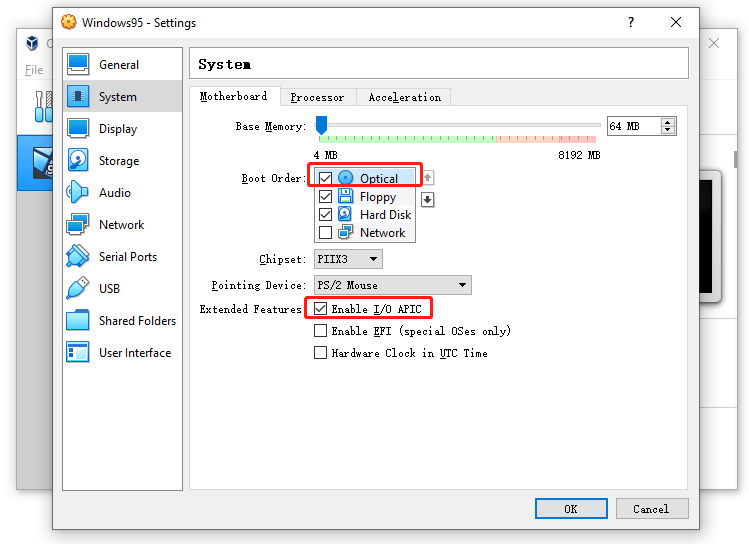Open the Storage disk icon
The height and width of the screenshot is (544, 749).
point(78,160)
